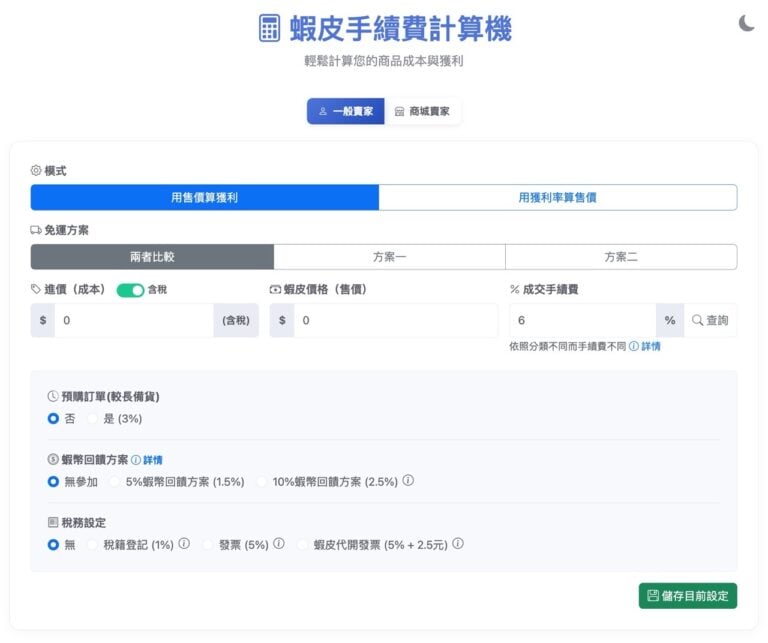Click info icon beside 發票 (5%)
Image resolution: width=768 pixels, height=643 pixels.
tap(279, 544)
